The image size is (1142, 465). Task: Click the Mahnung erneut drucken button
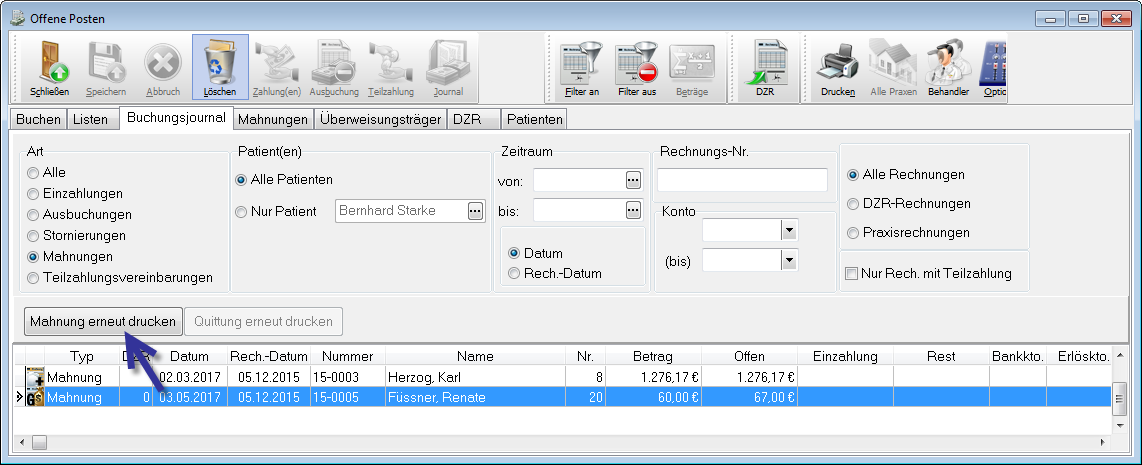click(x=103, y=321)
